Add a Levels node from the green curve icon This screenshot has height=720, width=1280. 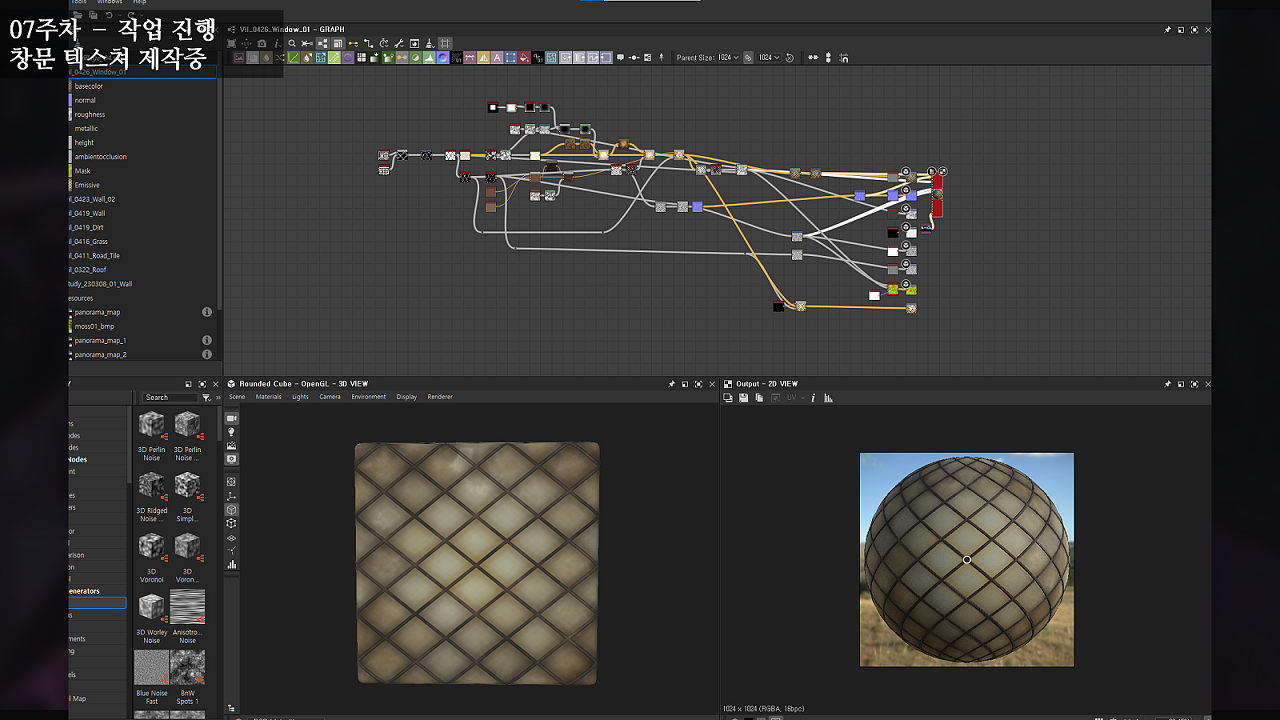point(293,57)
